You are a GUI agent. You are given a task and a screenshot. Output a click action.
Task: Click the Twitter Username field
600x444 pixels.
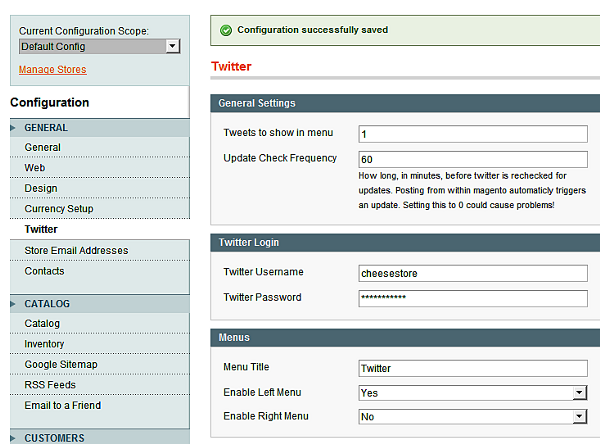(473, 273)
